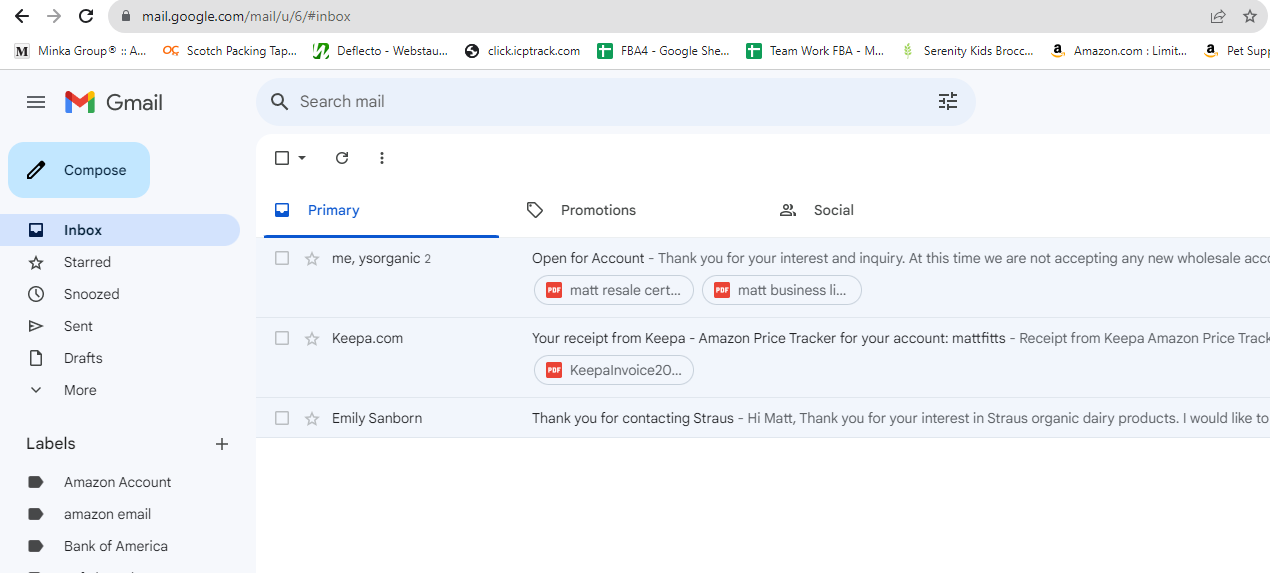Open the Amazon Account label
This screenshot has height=573, width=1270.
pyautogui.click(x=120, y=482)
